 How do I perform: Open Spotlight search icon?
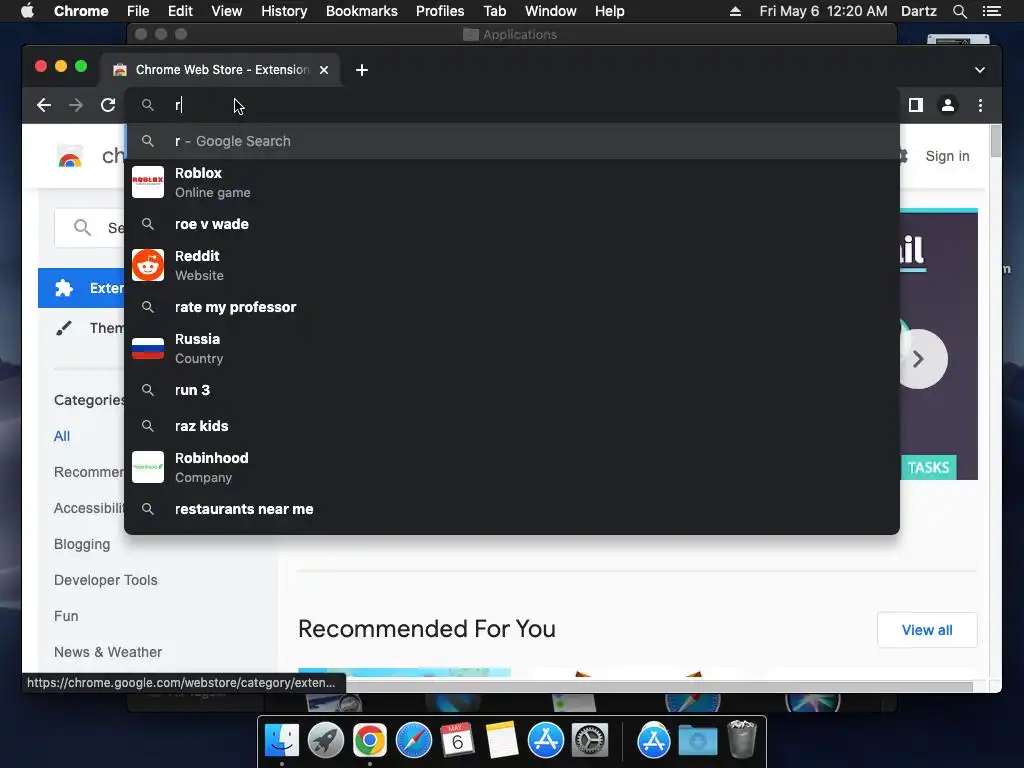click(x=959, y=11)
